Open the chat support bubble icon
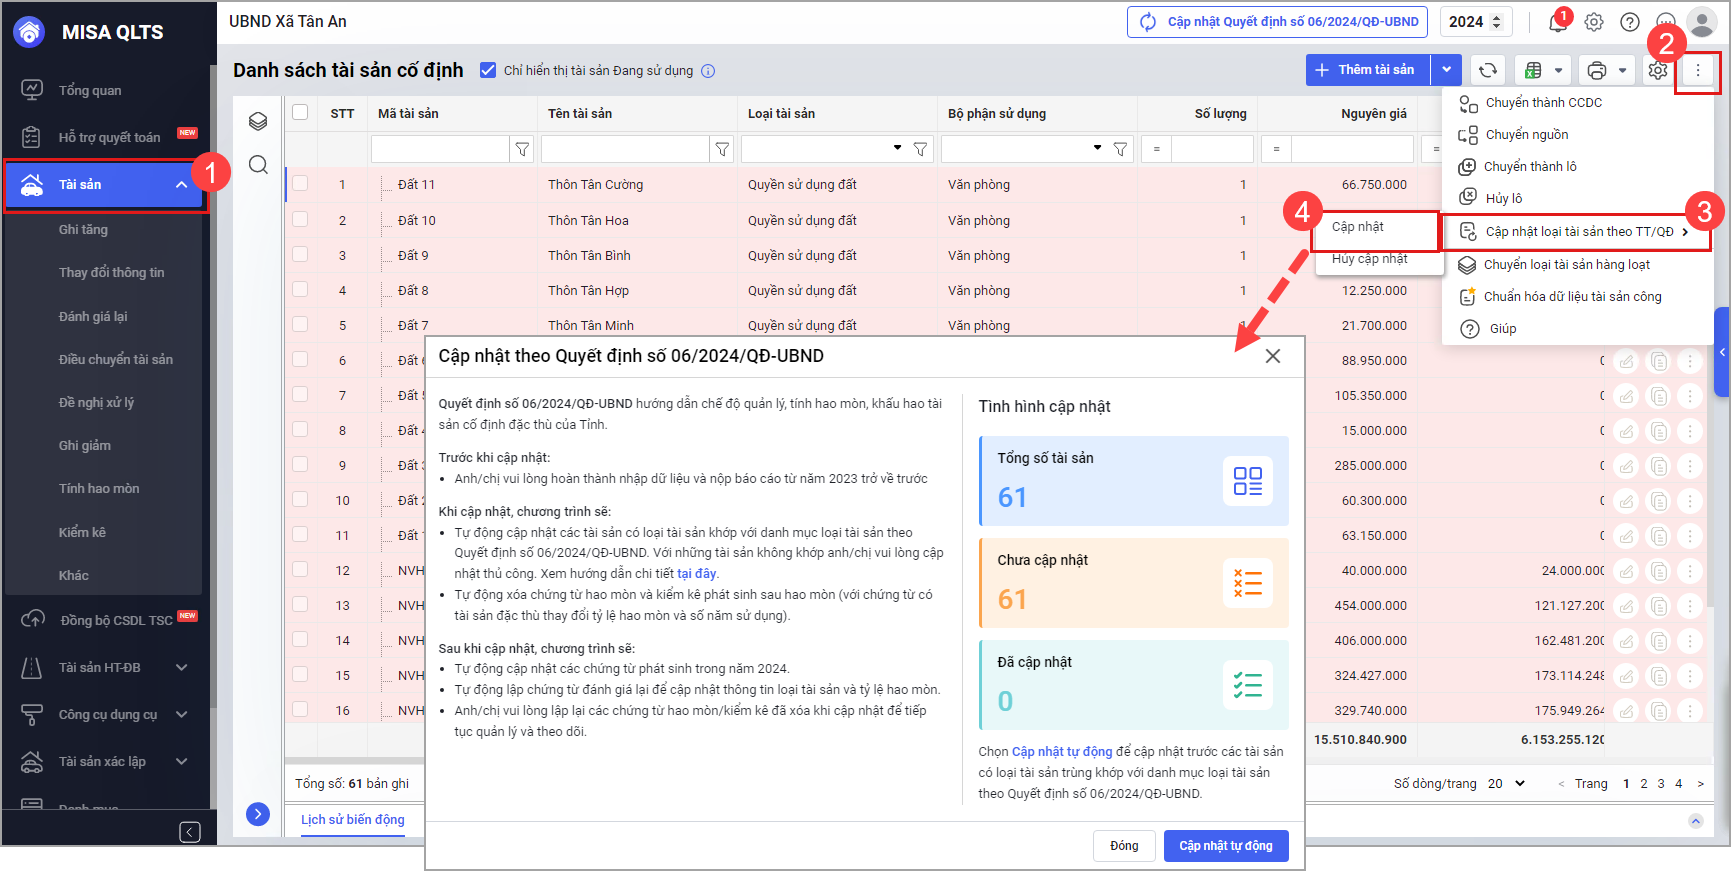The image size is (1731, 871). tap(1665, 22)
